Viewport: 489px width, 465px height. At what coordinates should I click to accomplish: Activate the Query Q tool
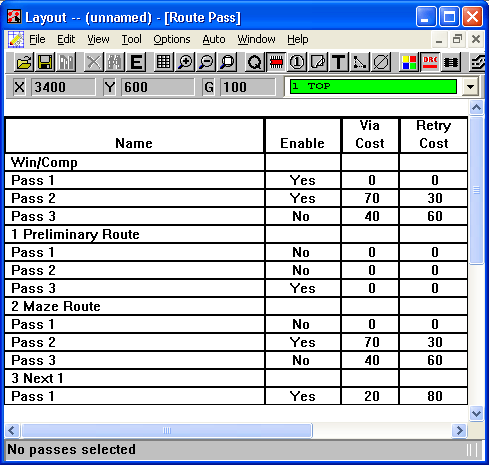click(x=255, y=62)
